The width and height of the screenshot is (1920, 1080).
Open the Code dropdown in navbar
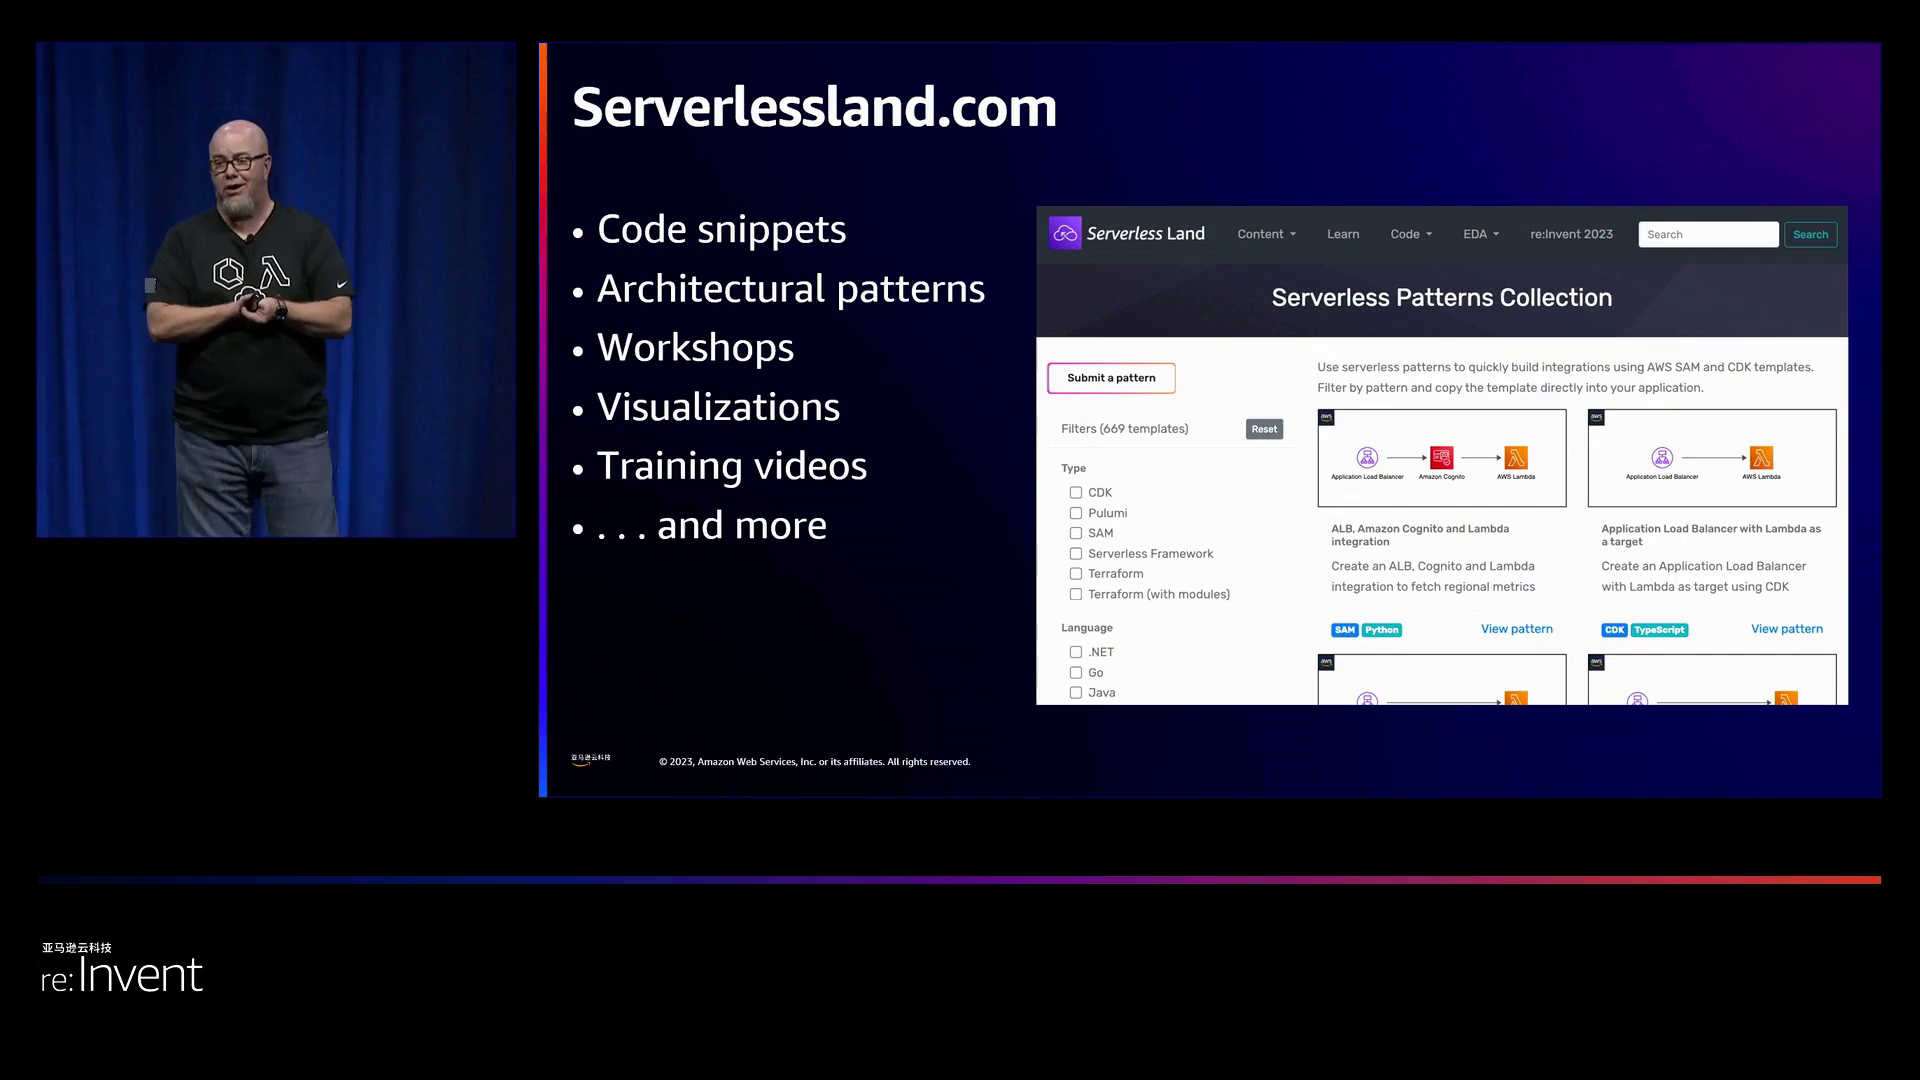pos(1411,234)
